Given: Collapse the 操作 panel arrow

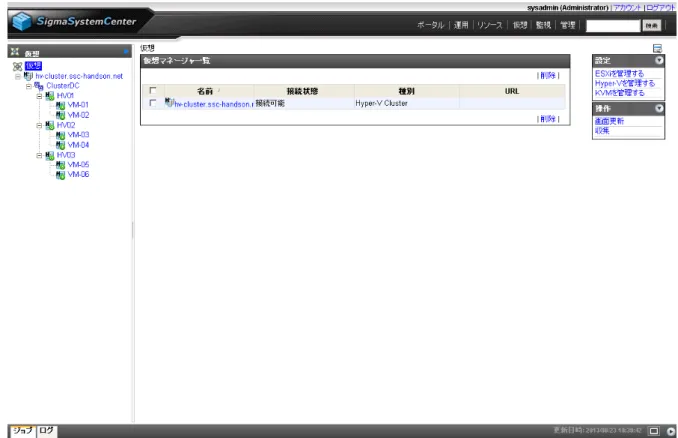Looking at the screenshot, I should tap(659, 109).
